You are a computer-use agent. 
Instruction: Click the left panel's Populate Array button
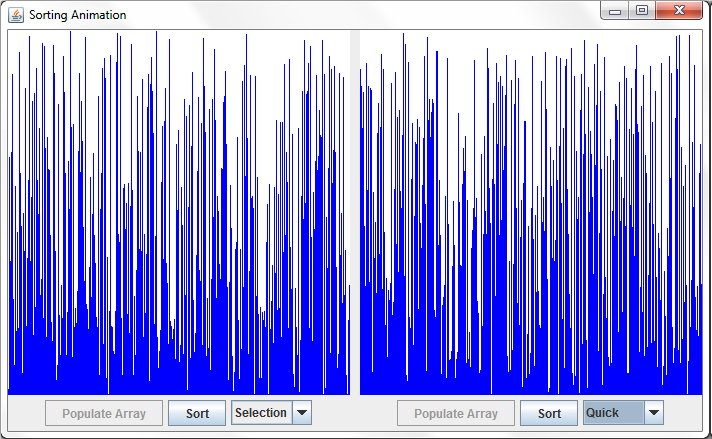pos(104,413)
